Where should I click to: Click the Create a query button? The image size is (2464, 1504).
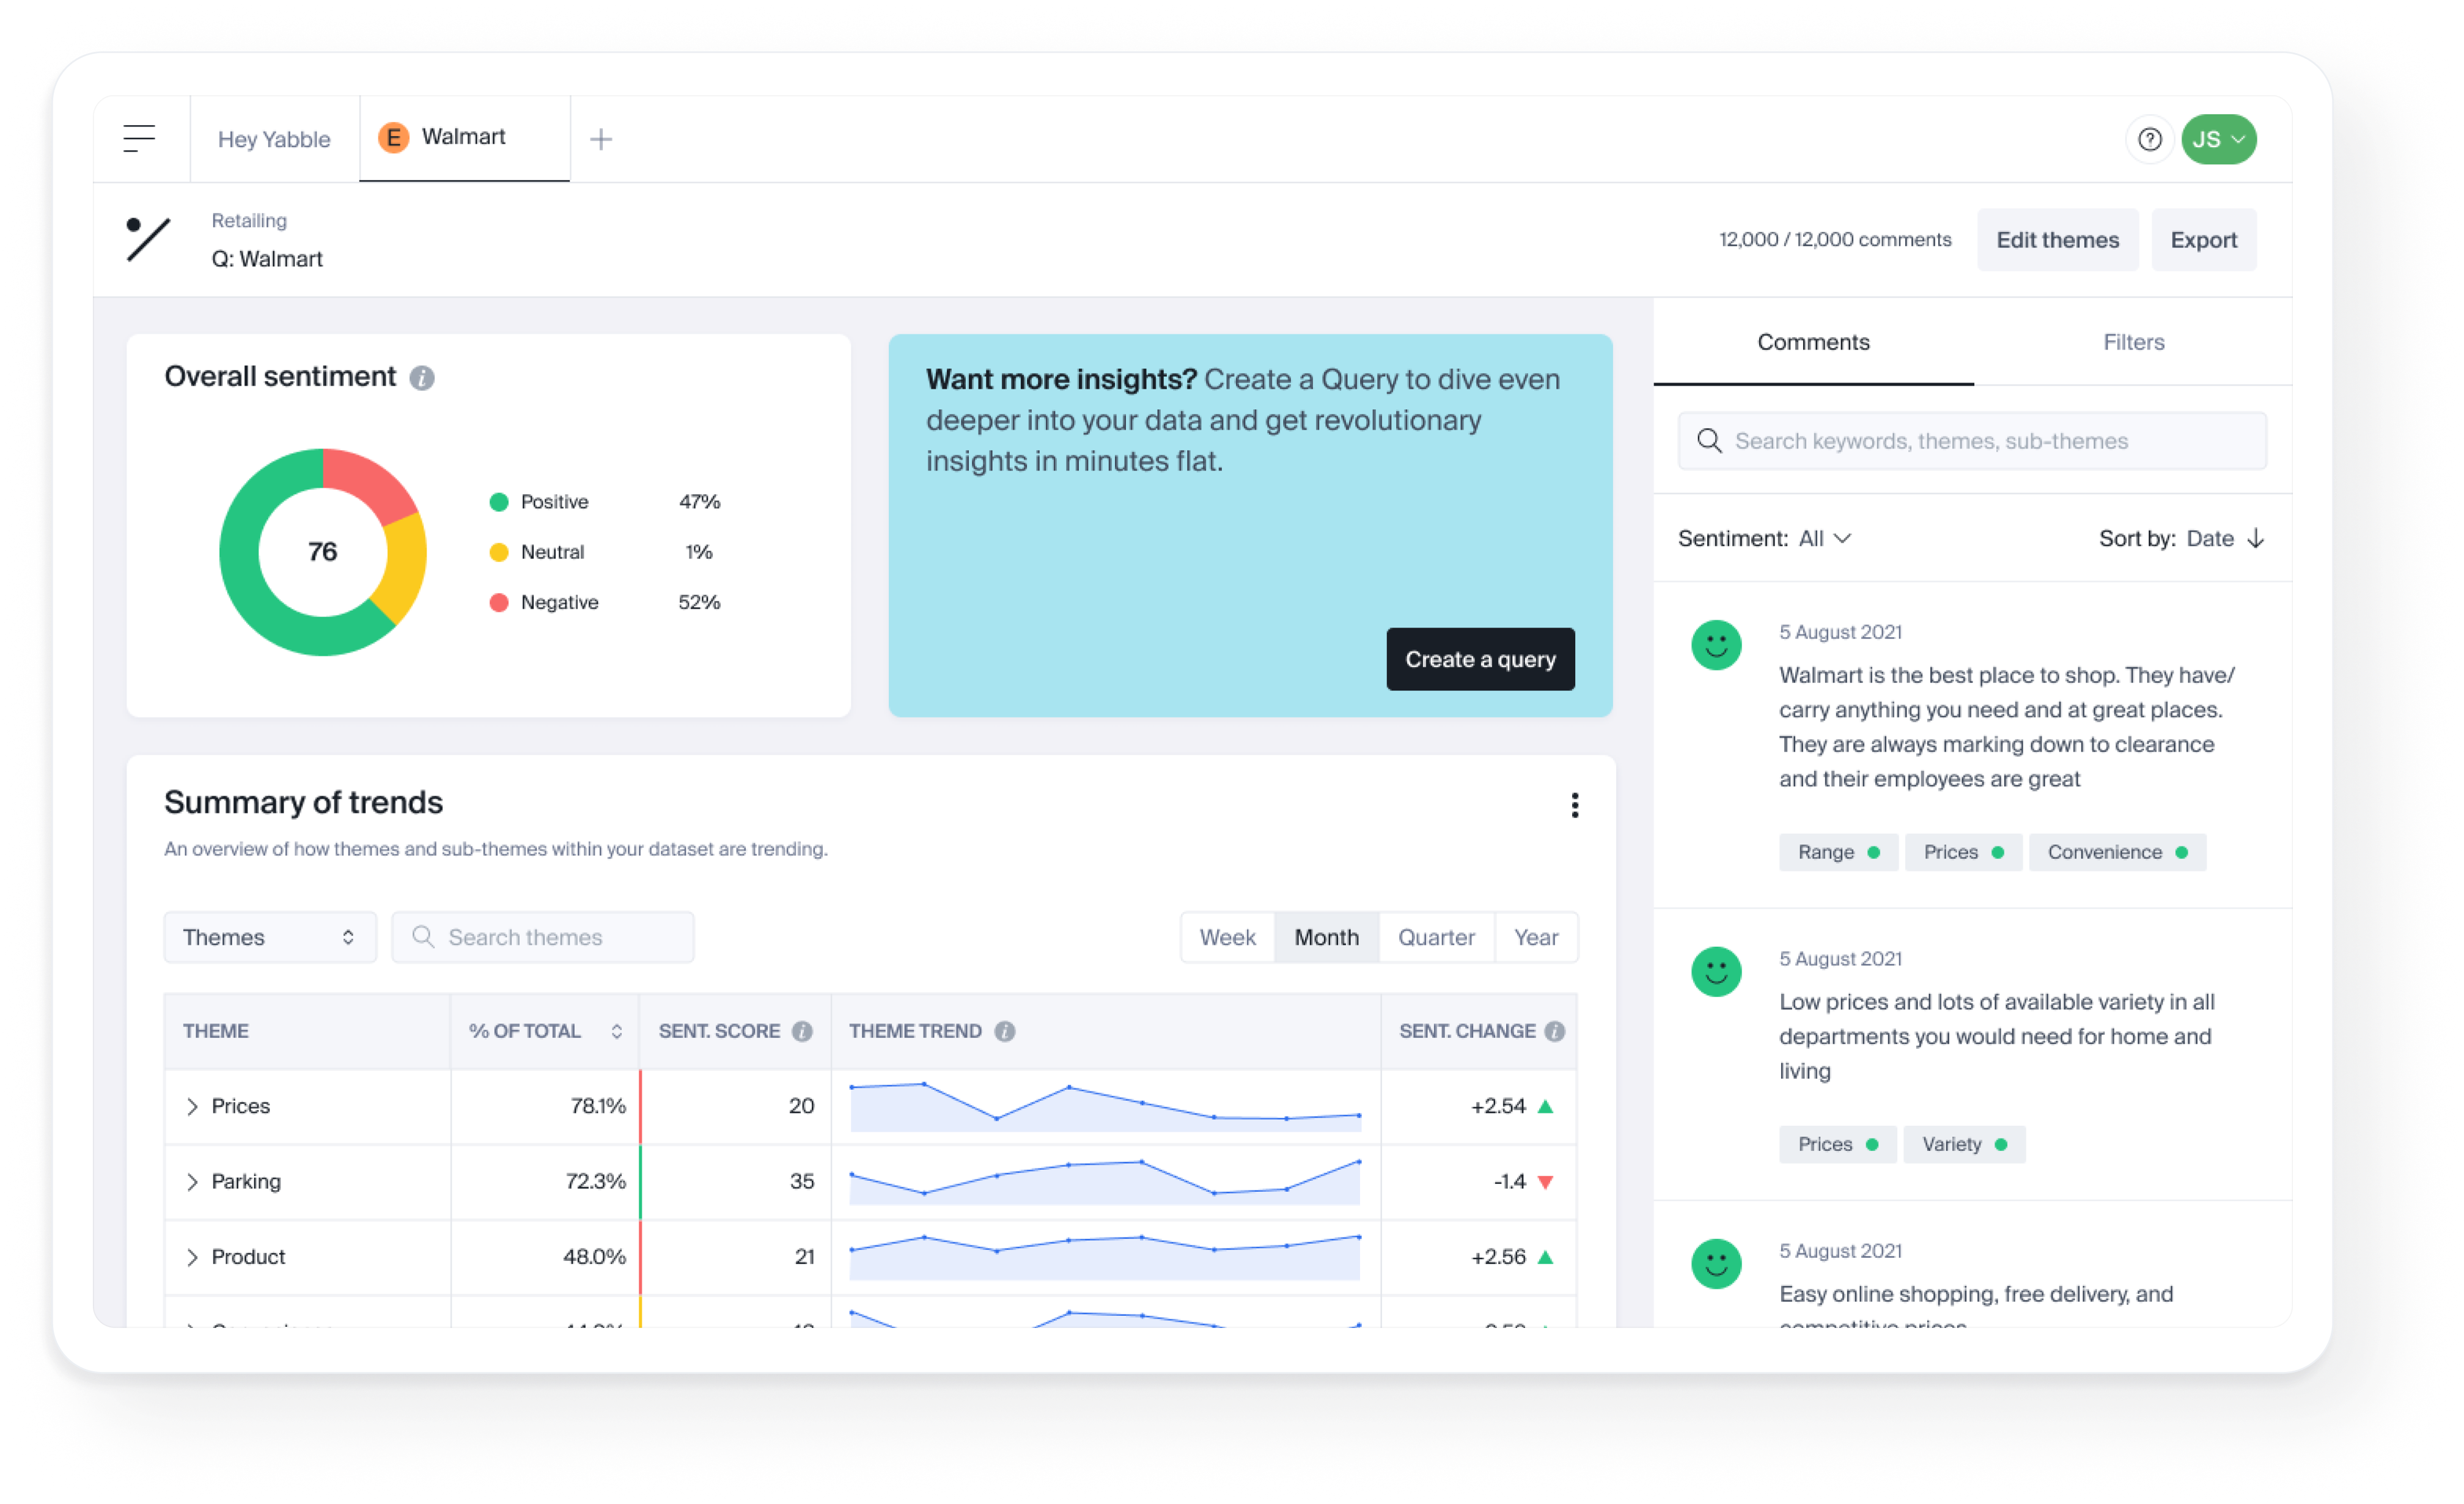tap(1480, 659)
